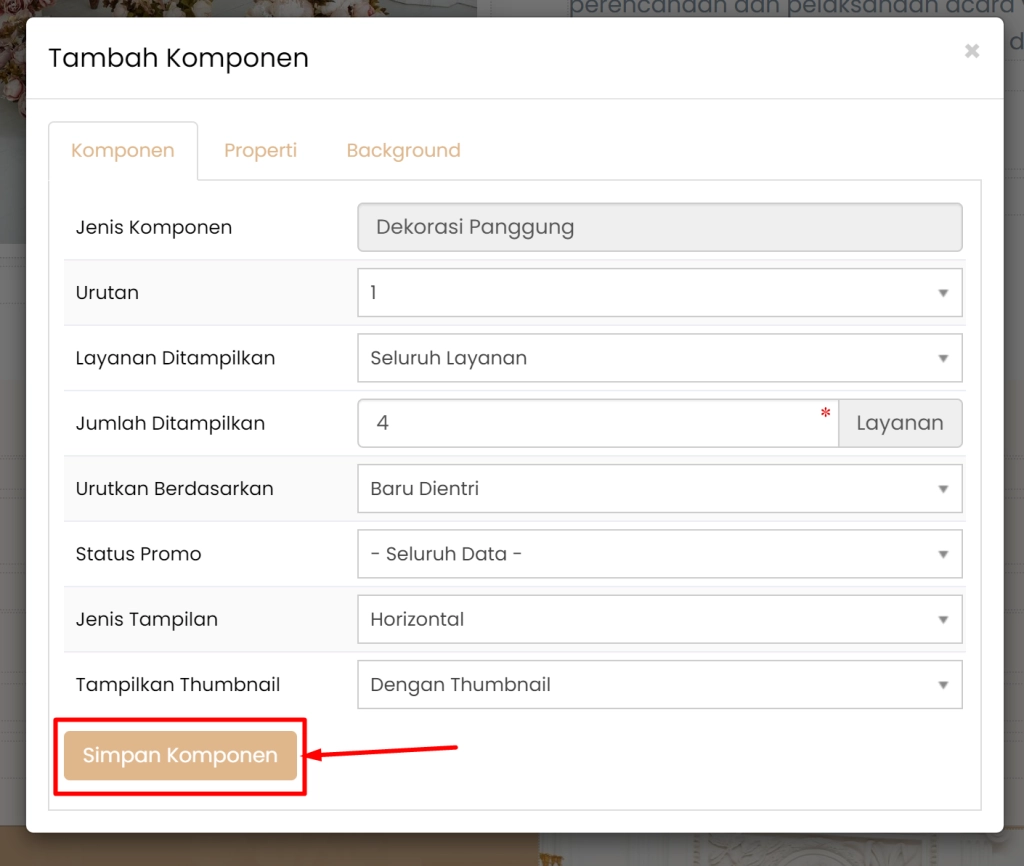Expand the Urutkan Berdasarkan dropdown arrow
The width and height of the screenshot is (1024, 866).
943,488
